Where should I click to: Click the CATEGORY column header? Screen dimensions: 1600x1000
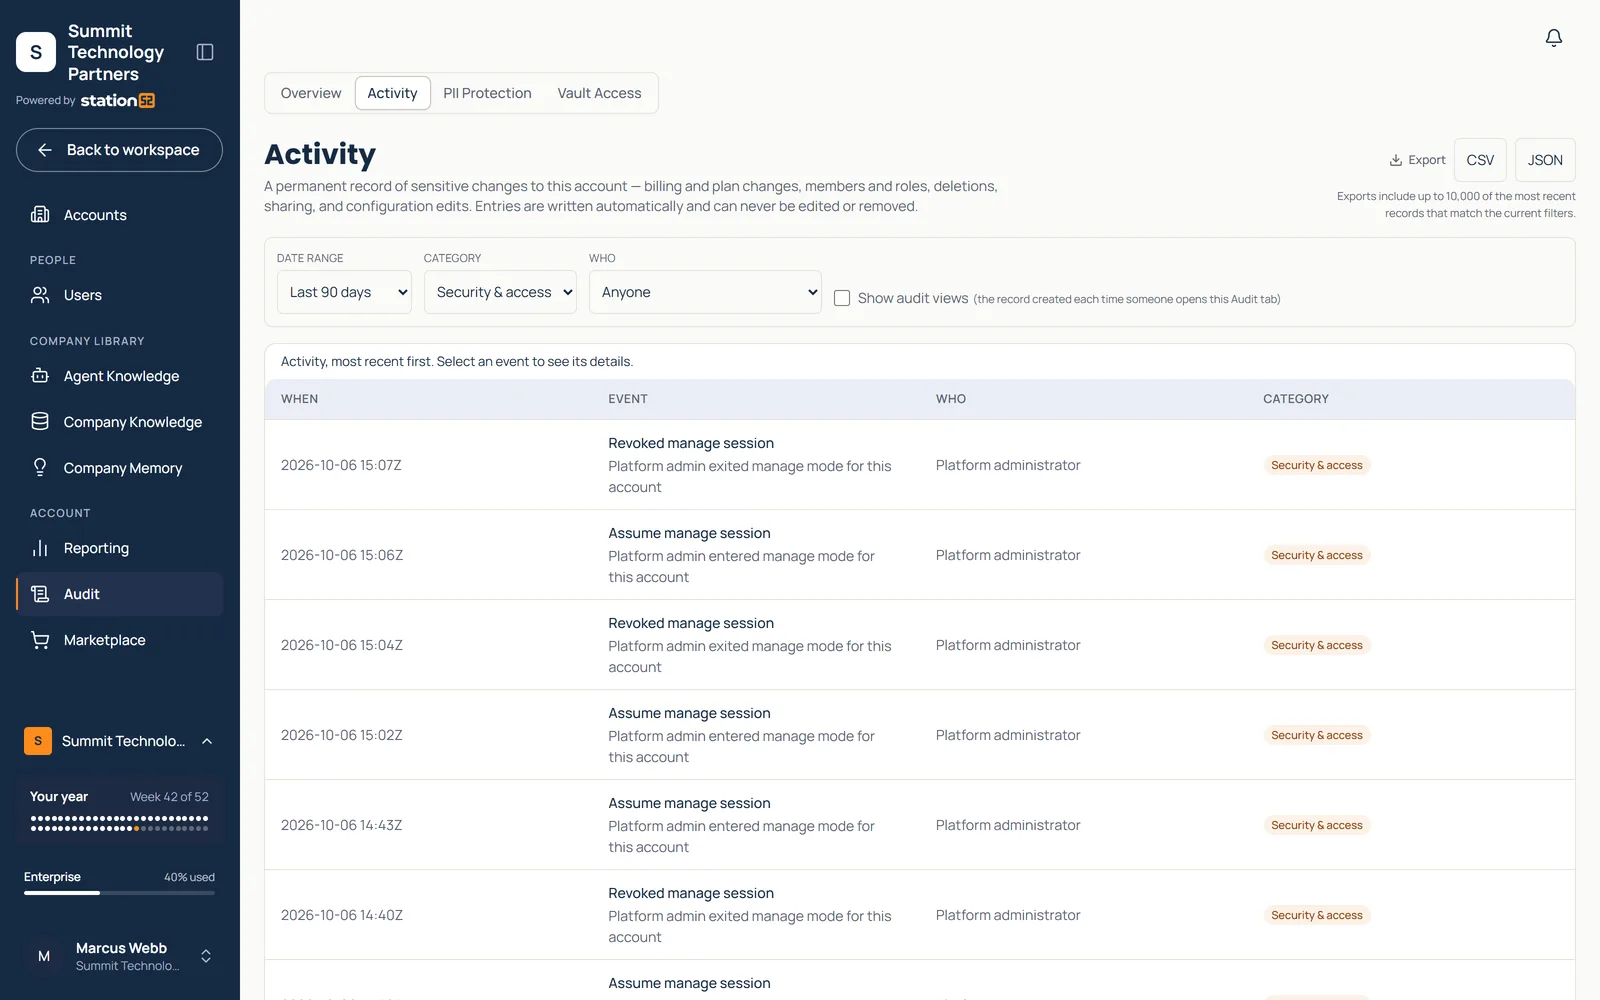[1296, 399]
